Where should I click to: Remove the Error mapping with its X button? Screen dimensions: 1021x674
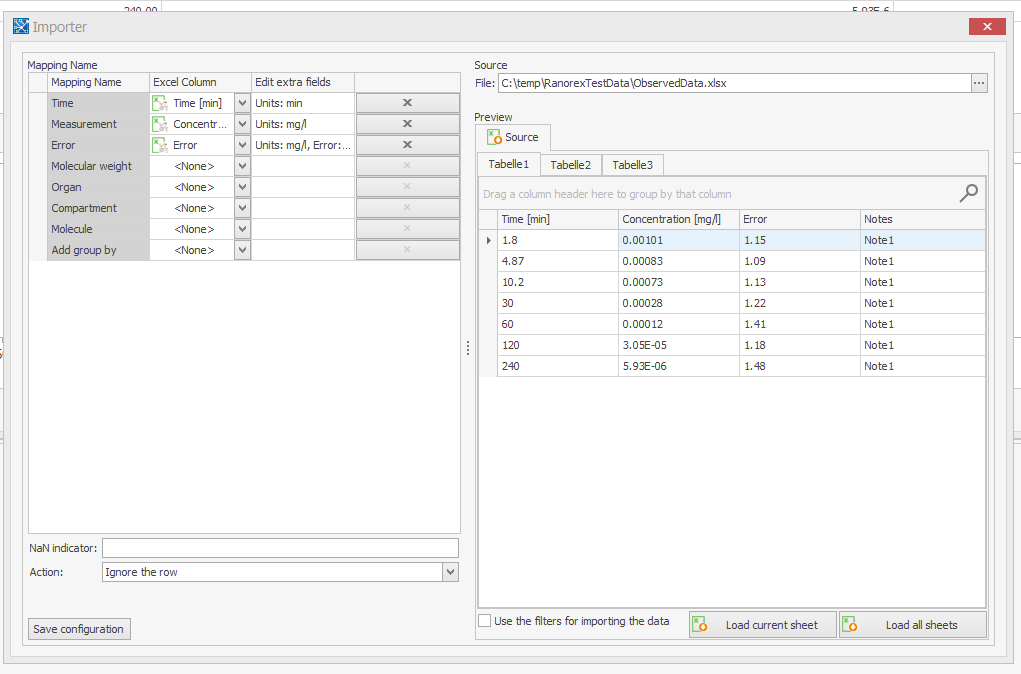click(x=407, y=144)
